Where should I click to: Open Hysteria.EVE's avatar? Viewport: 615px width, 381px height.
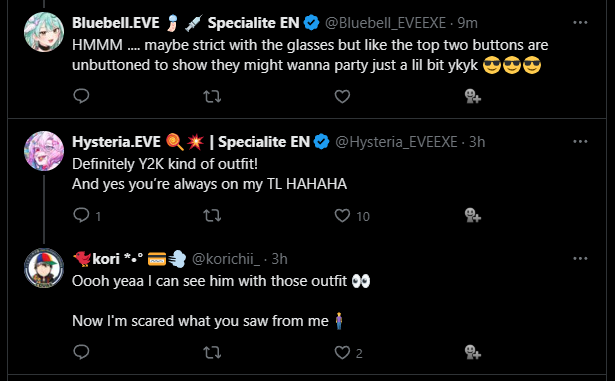(44, 151)
